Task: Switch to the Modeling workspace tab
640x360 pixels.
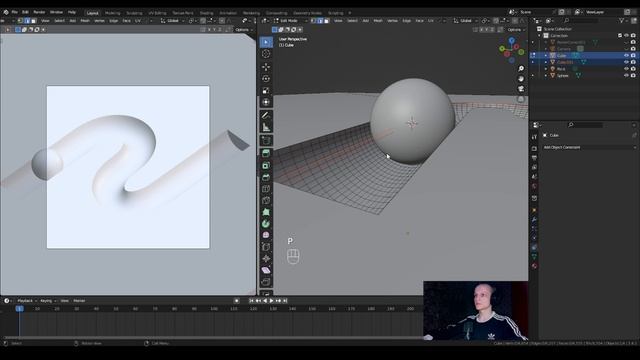Action: pos(113,13)
